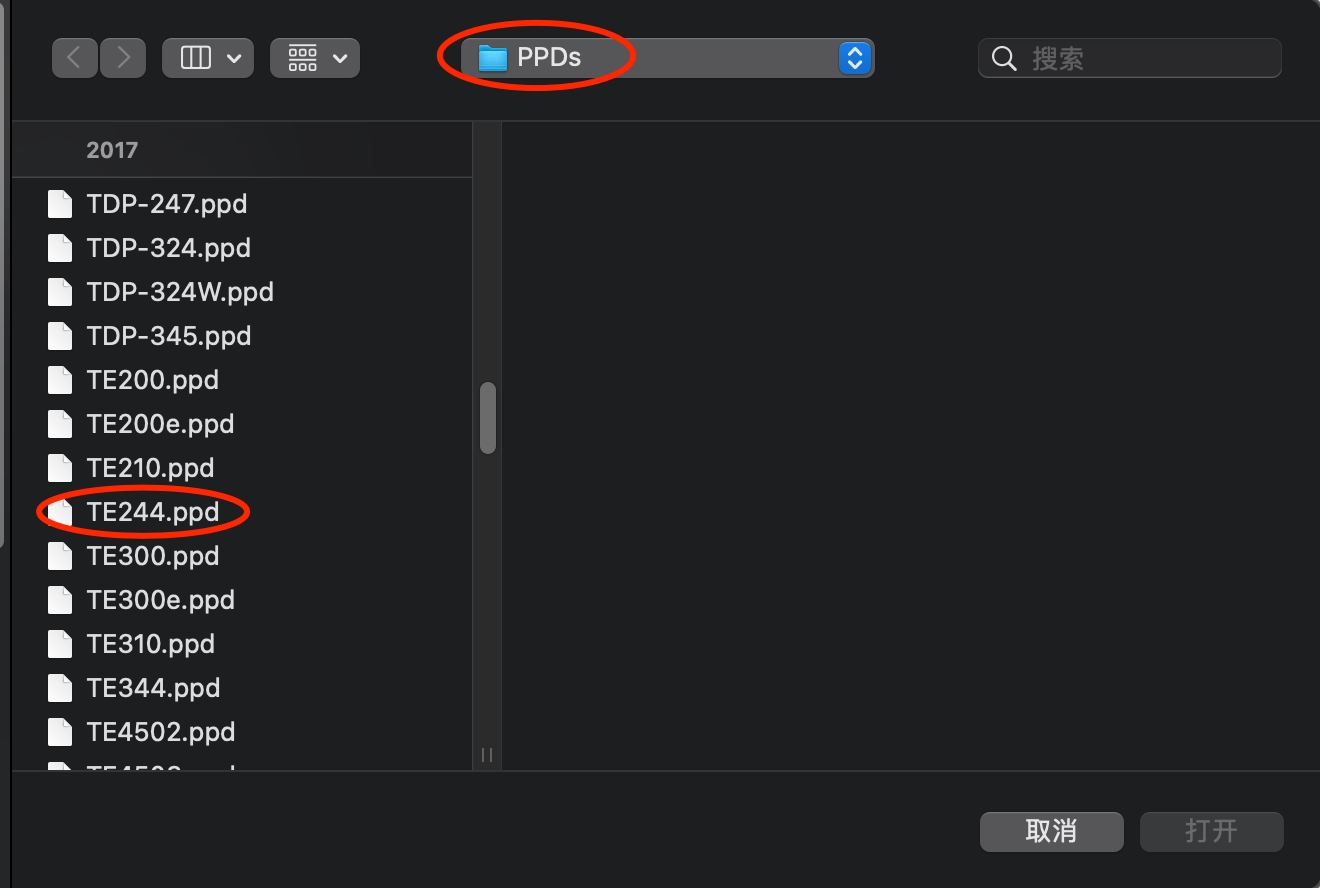1320x888 pixels.
Task: Click the 取消 cancel button
Action: point(1051,831)
